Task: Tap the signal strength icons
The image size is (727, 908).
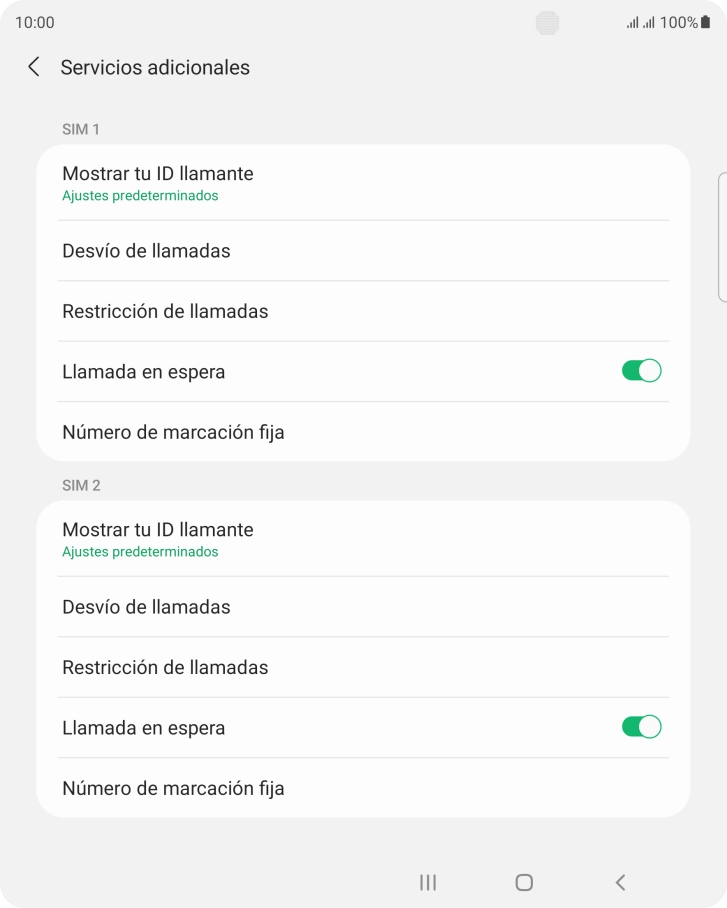Action: 641,22
